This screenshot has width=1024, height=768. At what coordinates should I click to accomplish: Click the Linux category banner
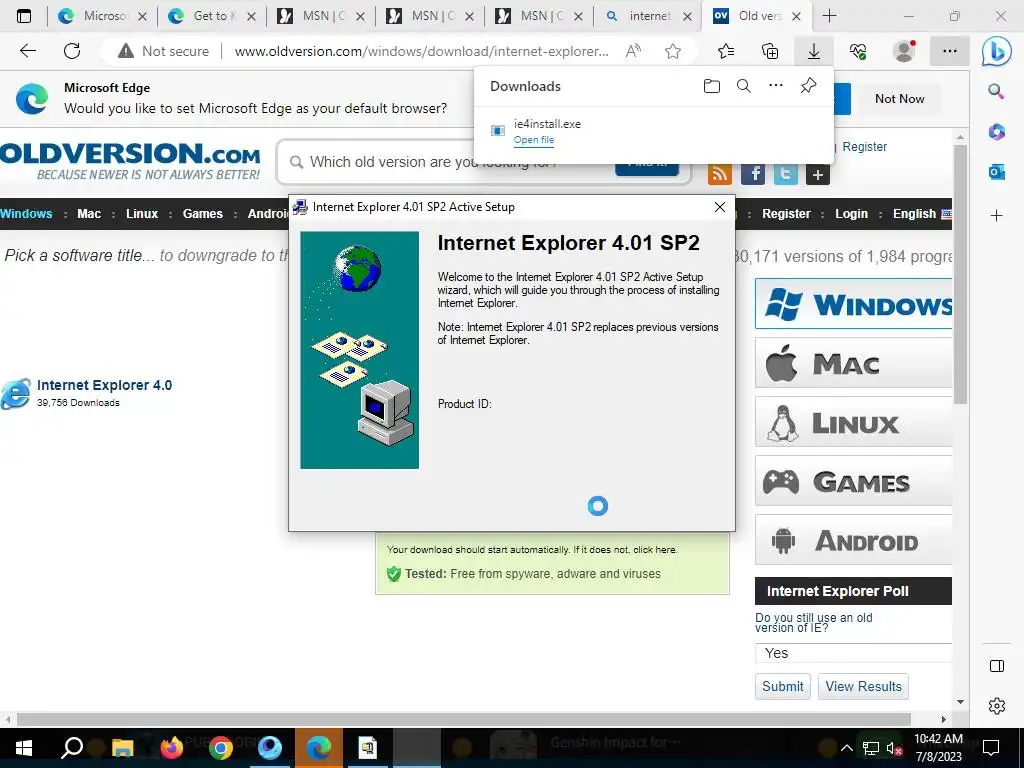[x=853, y=423]
